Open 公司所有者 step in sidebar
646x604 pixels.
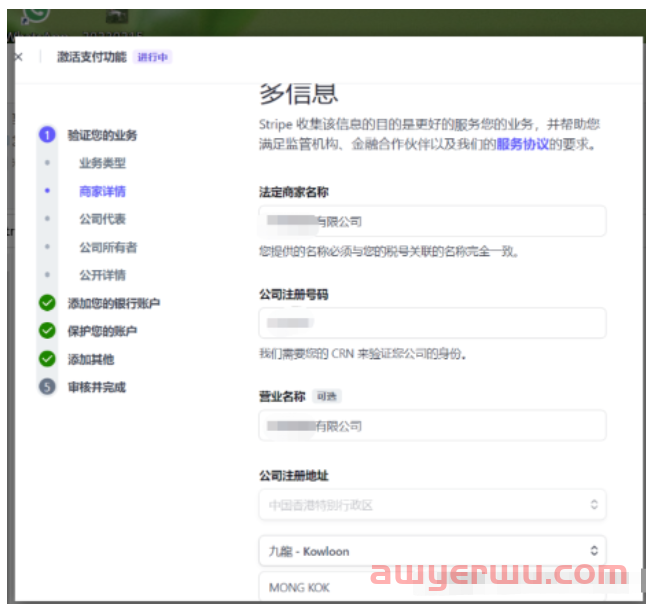pos(108,247)
